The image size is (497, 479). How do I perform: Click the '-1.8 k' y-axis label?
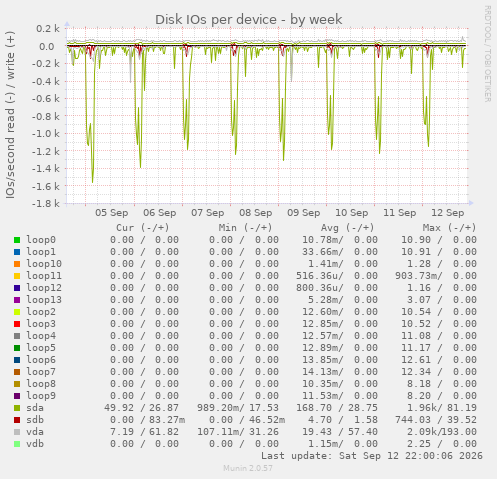click(46, 203)
